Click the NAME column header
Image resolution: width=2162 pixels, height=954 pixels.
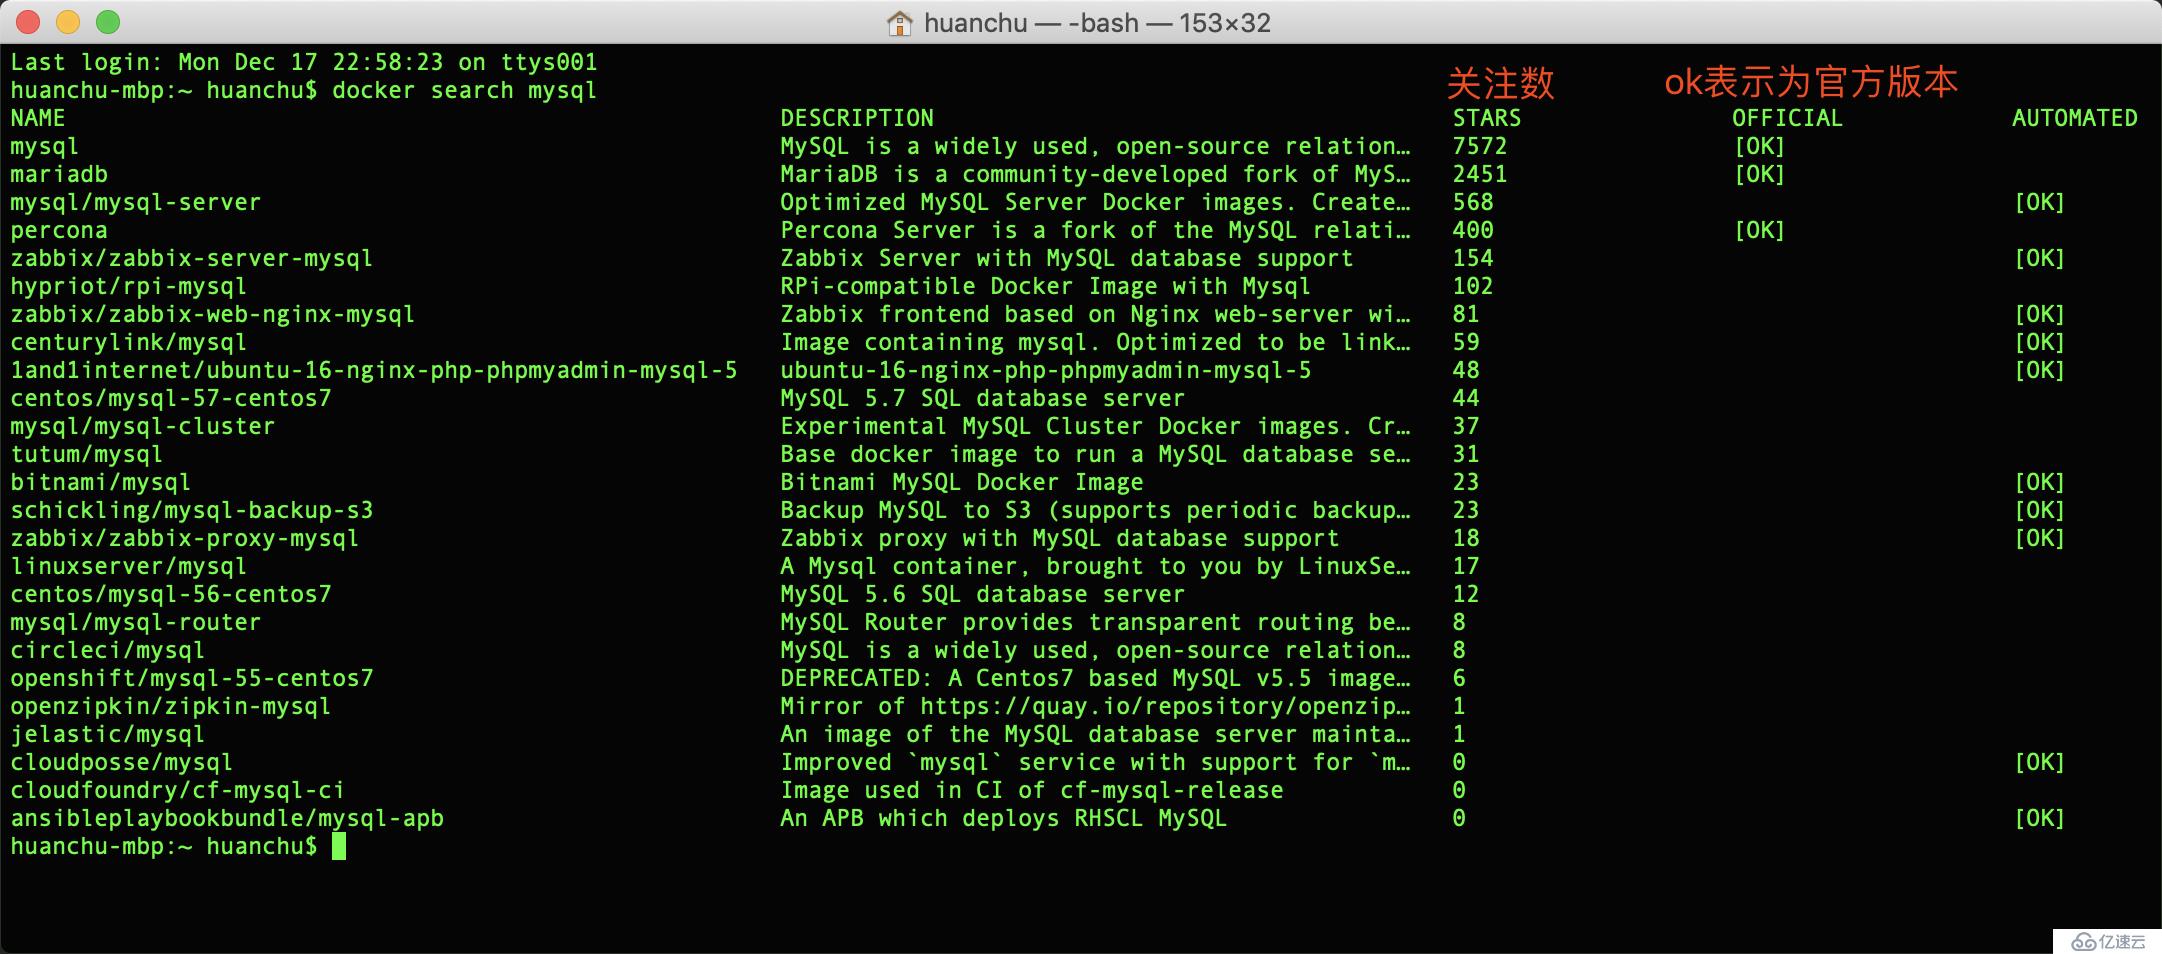pos(38,118)
